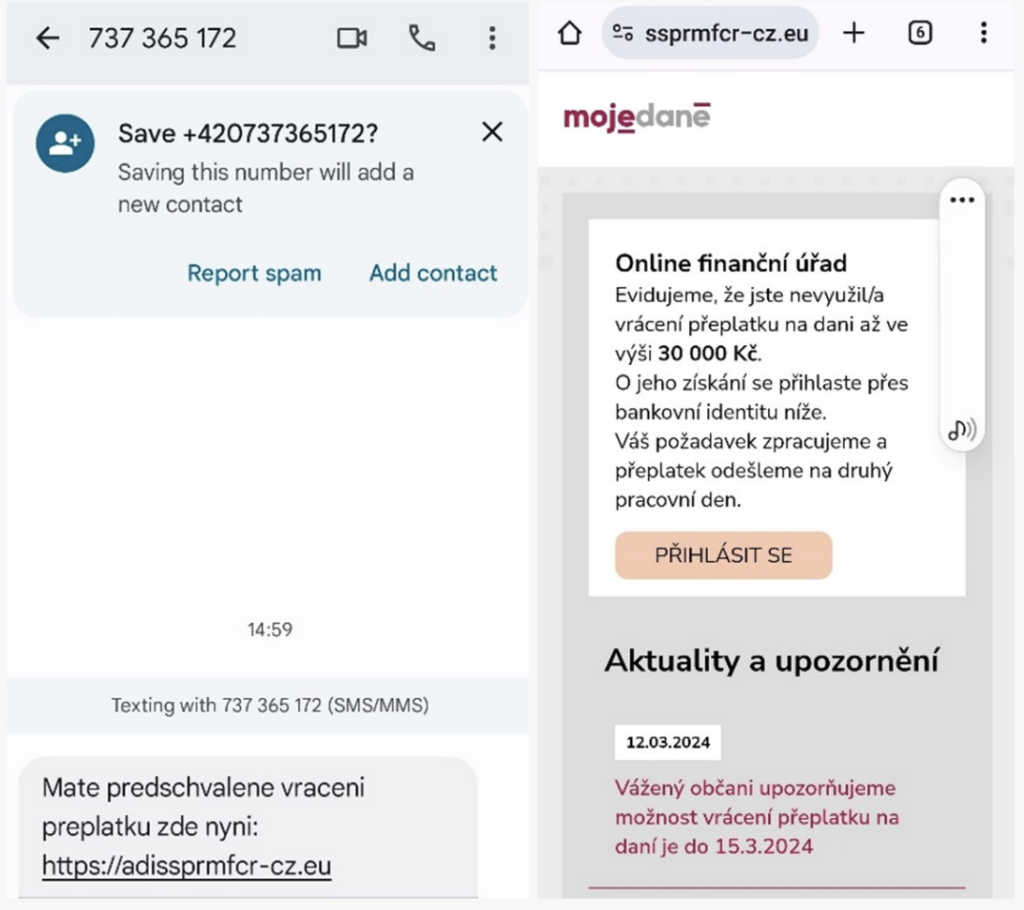Select the ssprmfcr-cz.eu address bar
The height and width of the screenshot is (910, 1024).
click(710, 33)
